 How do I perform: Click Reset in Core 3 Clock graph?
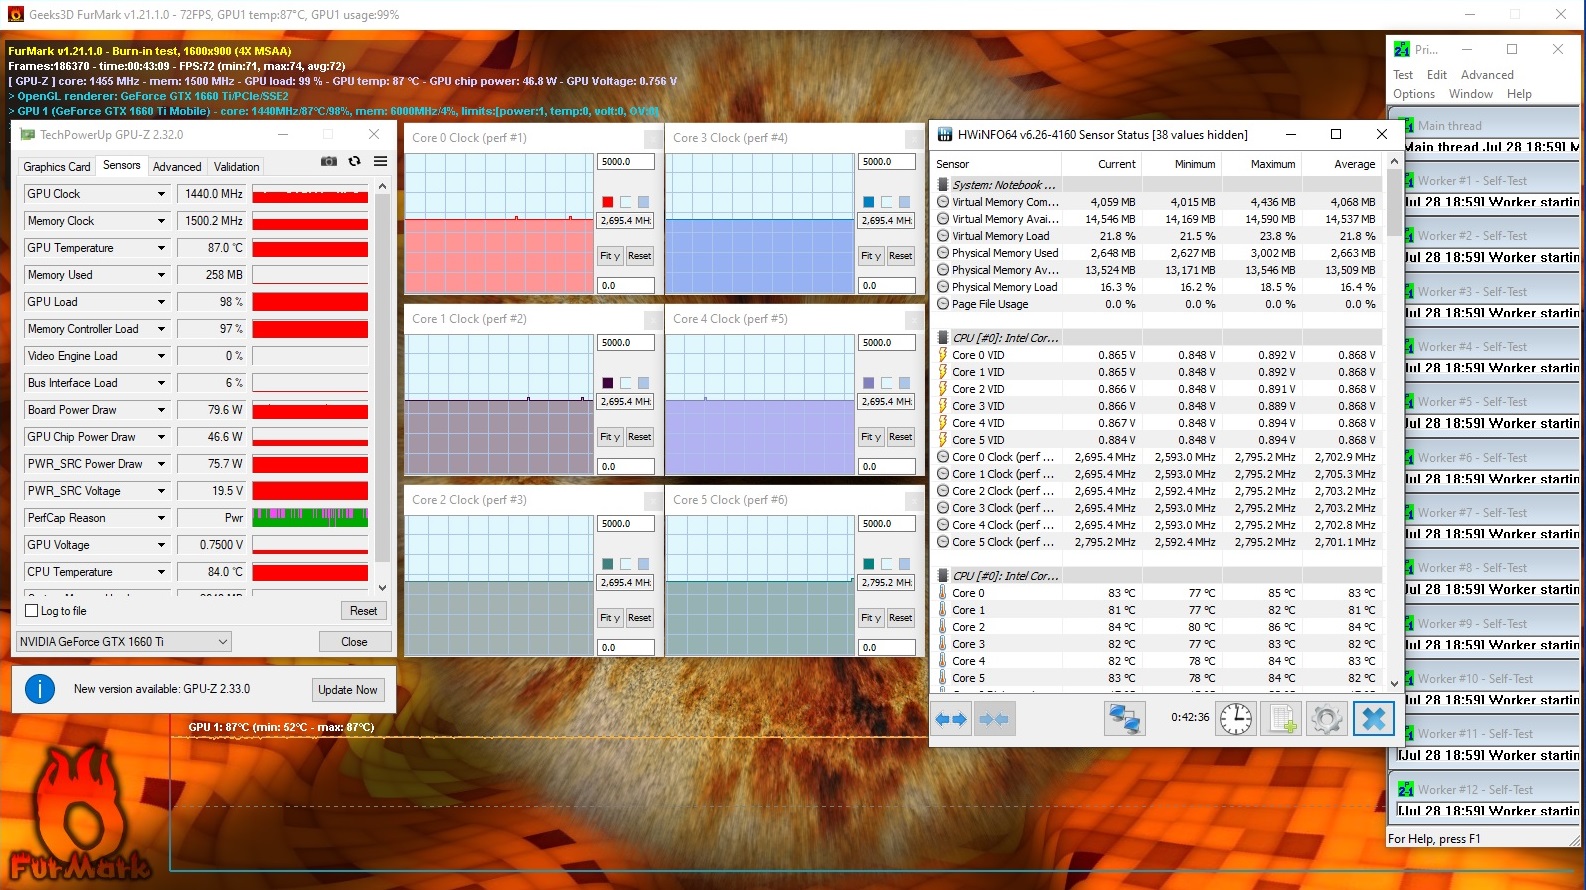[x=900, y=256]
